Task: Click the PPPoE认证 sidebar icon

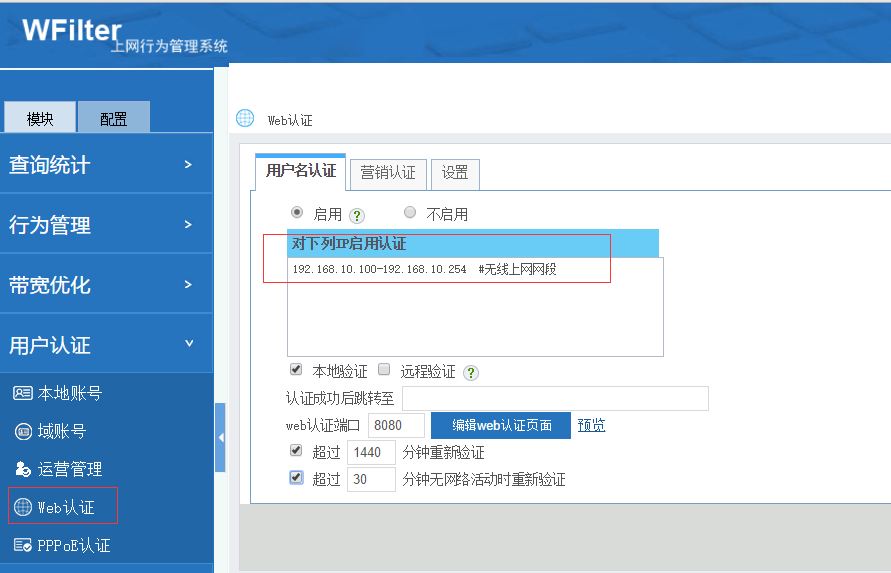Action: point(22,545)
